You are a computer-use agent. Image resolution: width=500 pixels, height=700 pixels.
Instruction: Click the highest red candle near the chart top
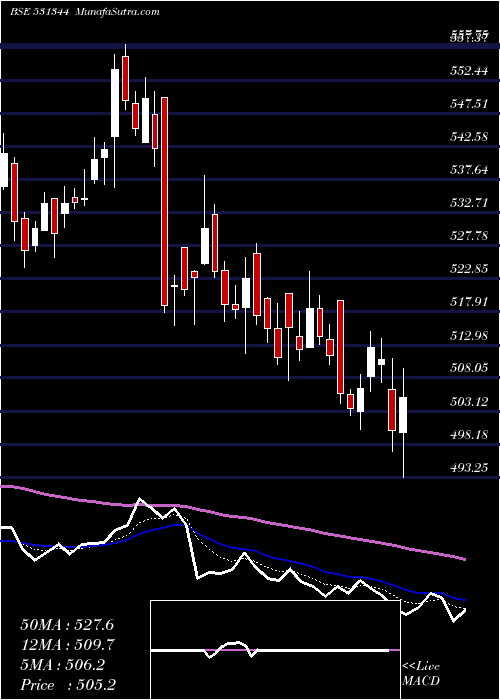(125, 78)
